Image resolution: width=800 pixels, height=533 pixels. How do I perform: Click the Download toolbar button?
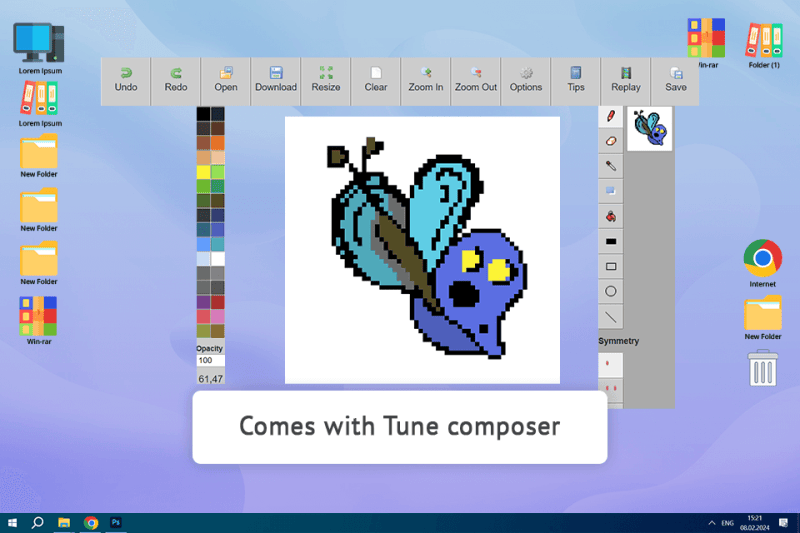(276, 81)
